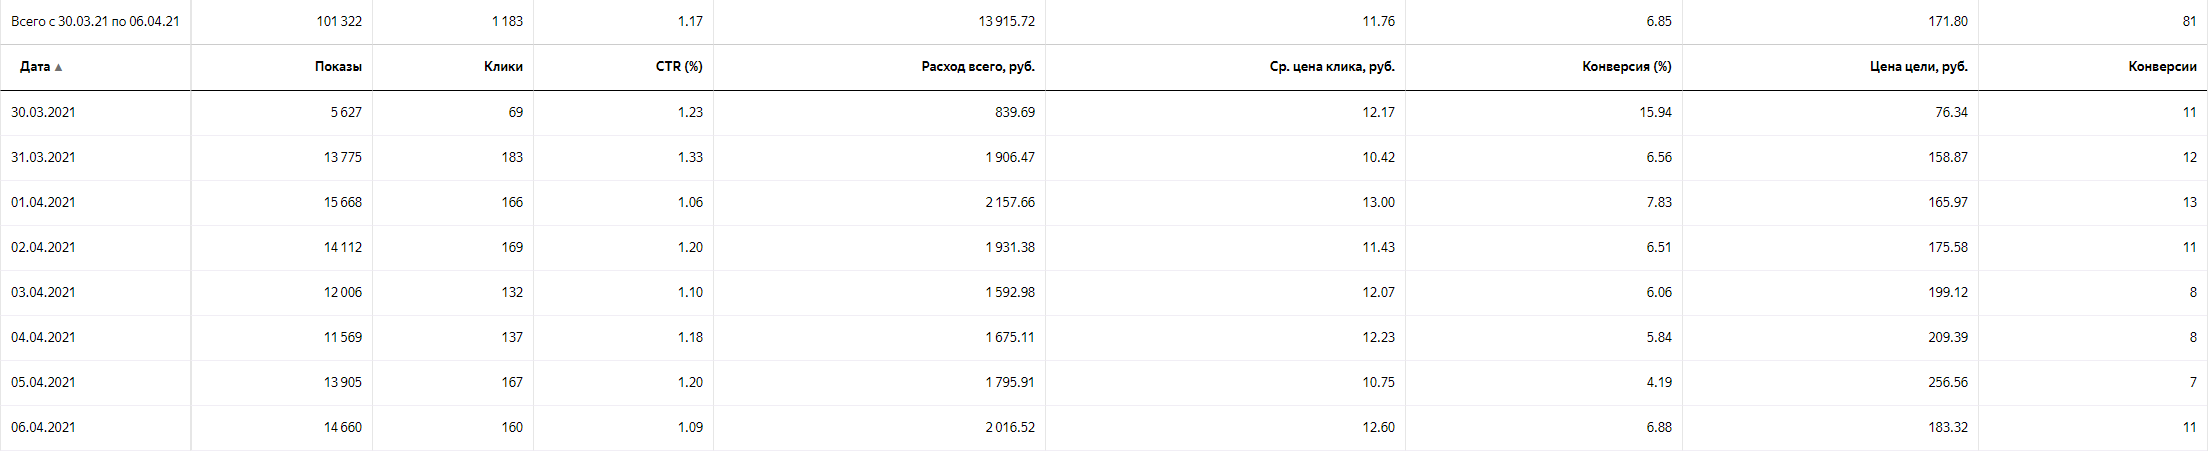
Task: Click the 256.56 goal price cell
Action: [x=1948, y=382]
